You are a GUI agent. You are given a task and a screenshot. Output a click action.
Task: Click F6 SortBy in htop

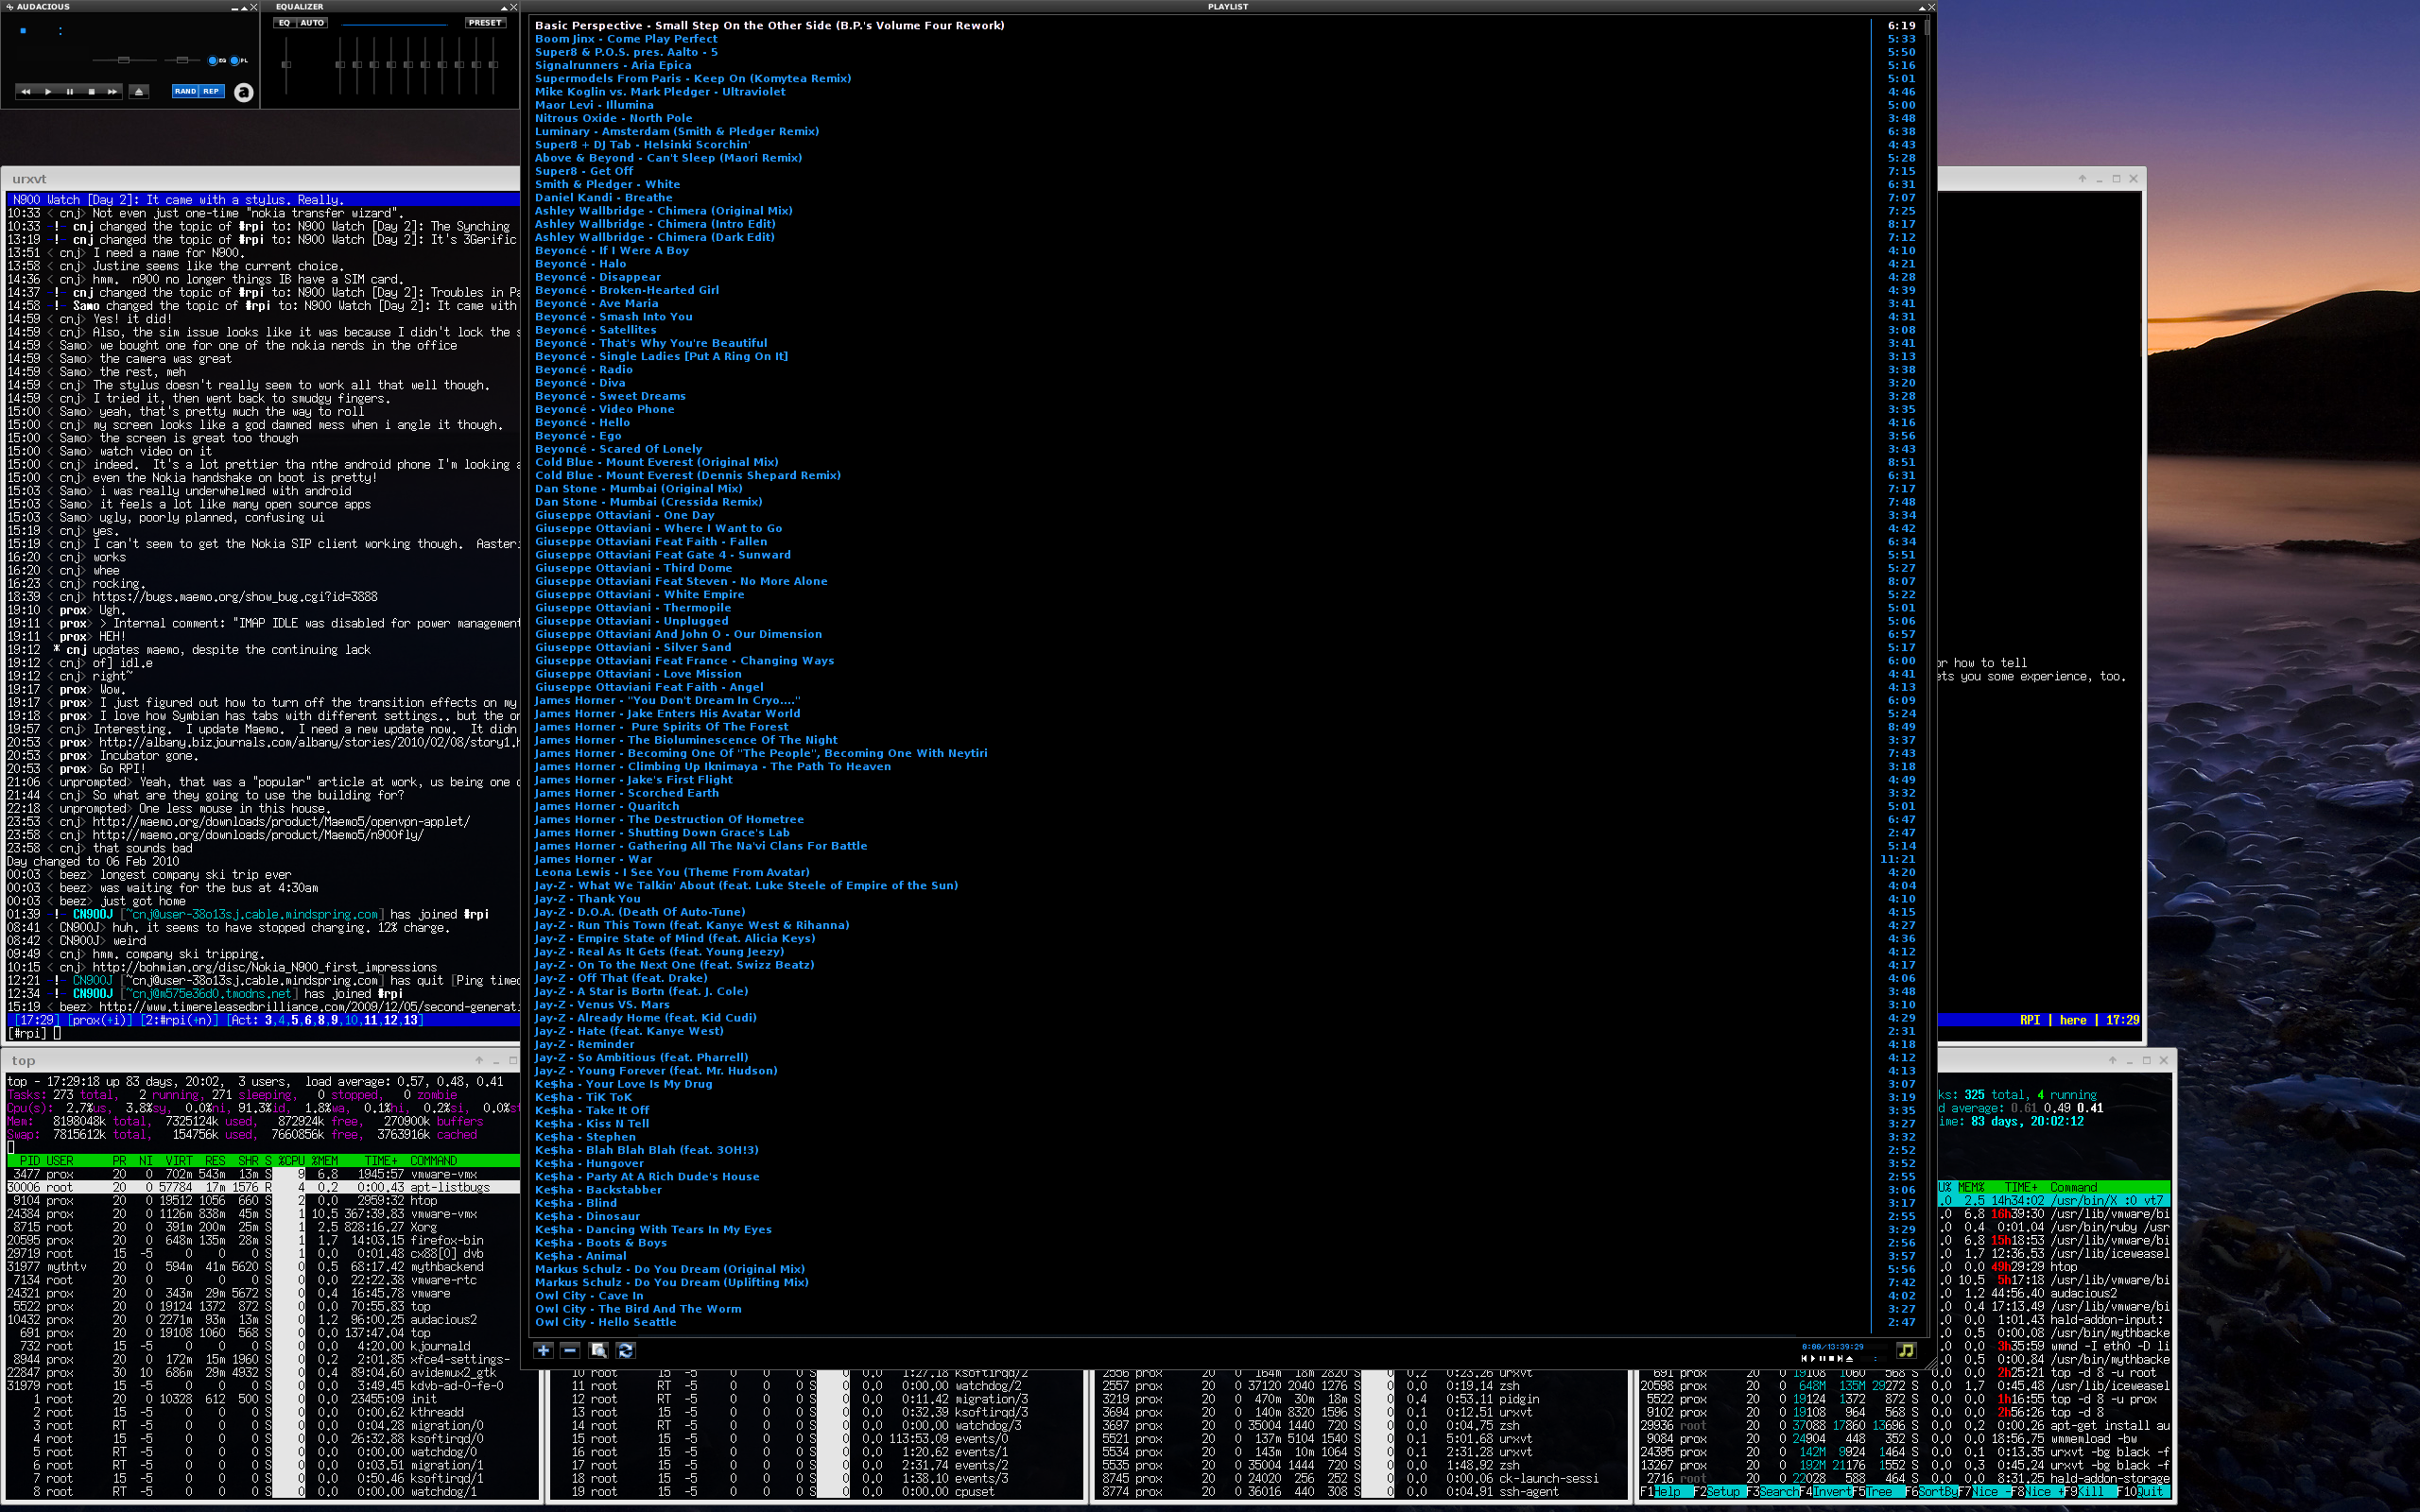(1930, 1491)
